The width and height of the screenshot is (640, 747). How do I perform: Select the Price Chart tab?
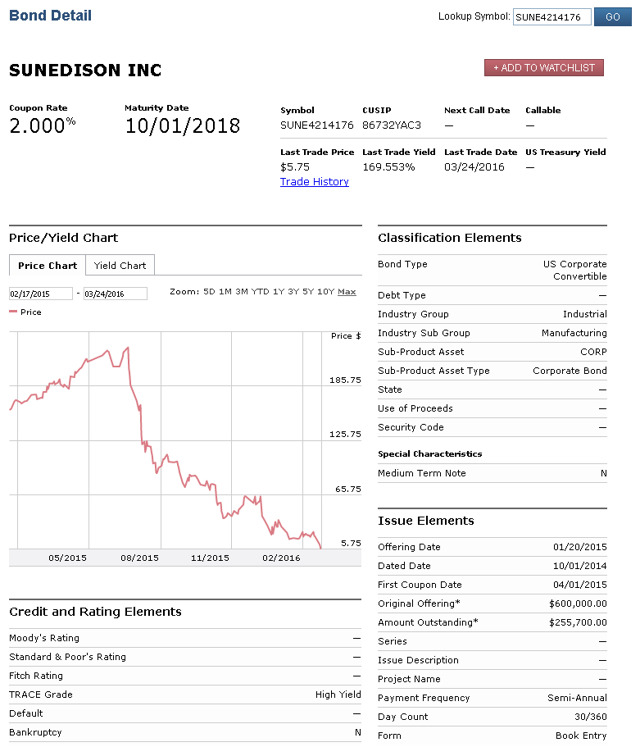(x=47, y=265)
